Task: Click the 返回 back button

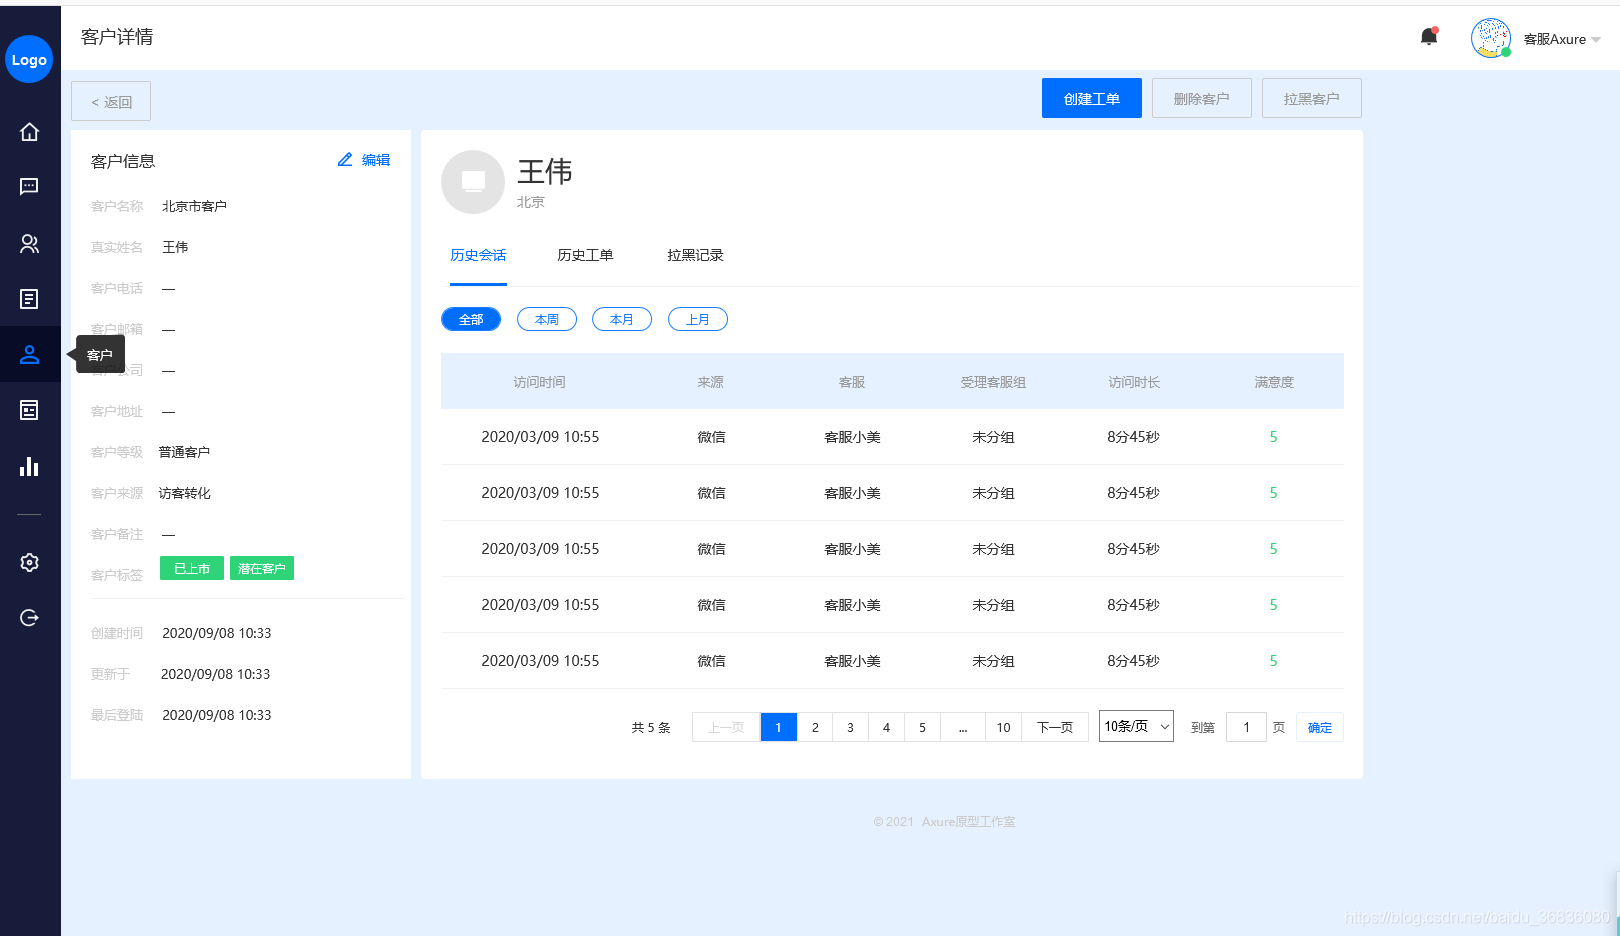Action: coord(111,102)
